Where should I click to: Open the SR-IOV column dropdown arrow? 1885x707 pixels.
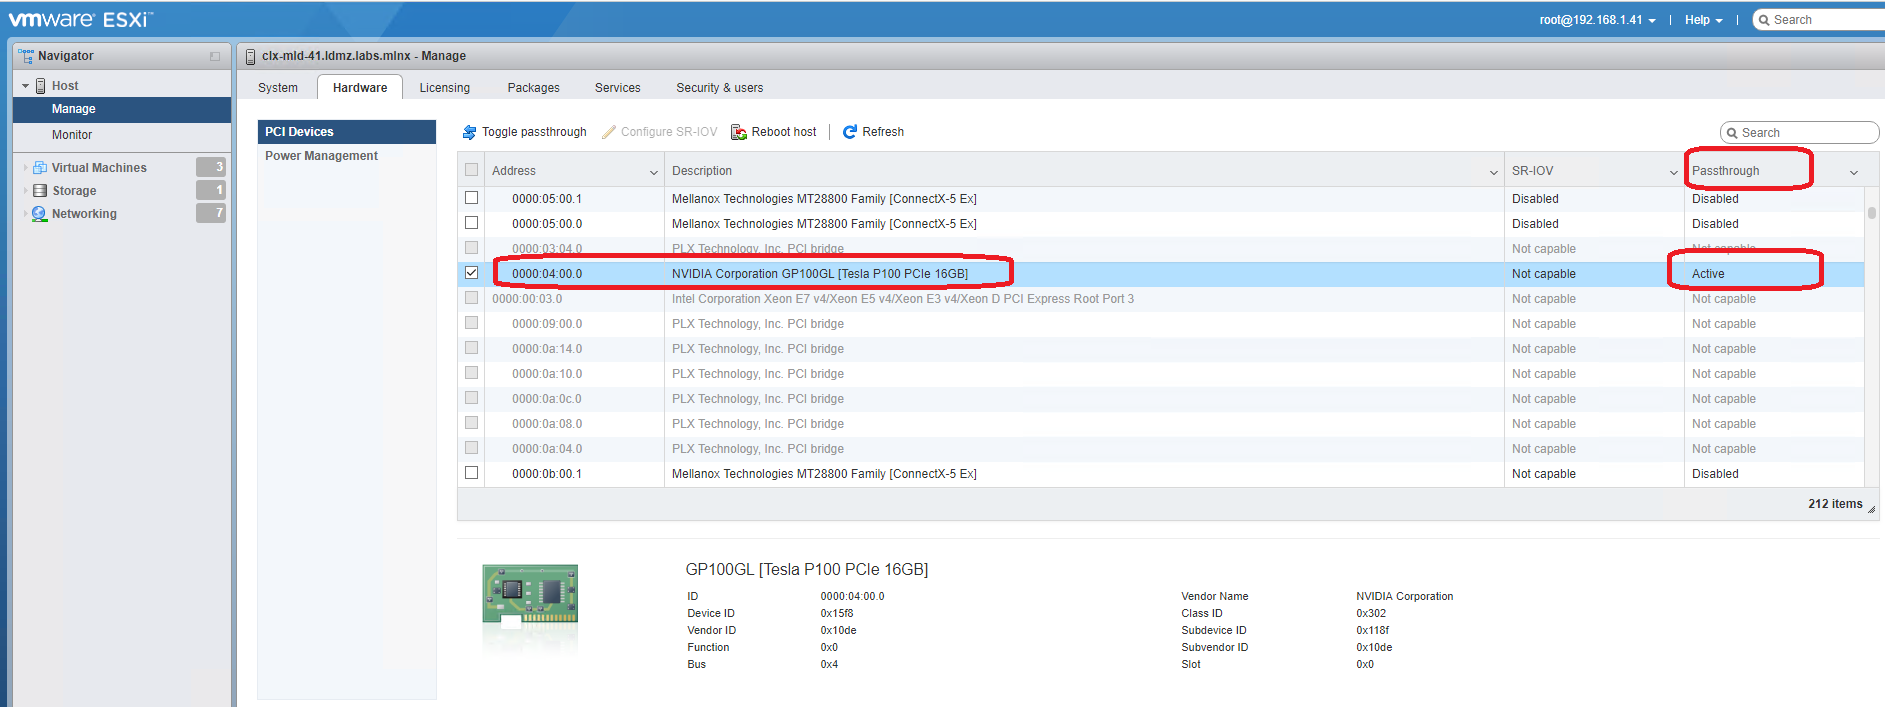(1674, 172)
